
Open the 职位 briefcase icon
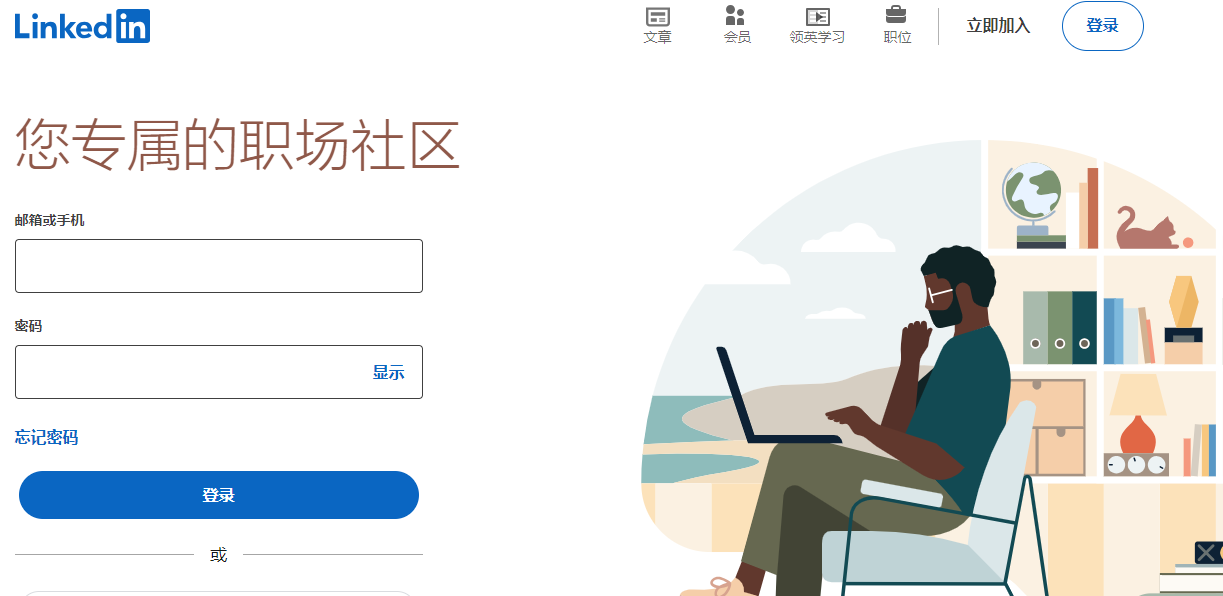[x=896, y=14]
